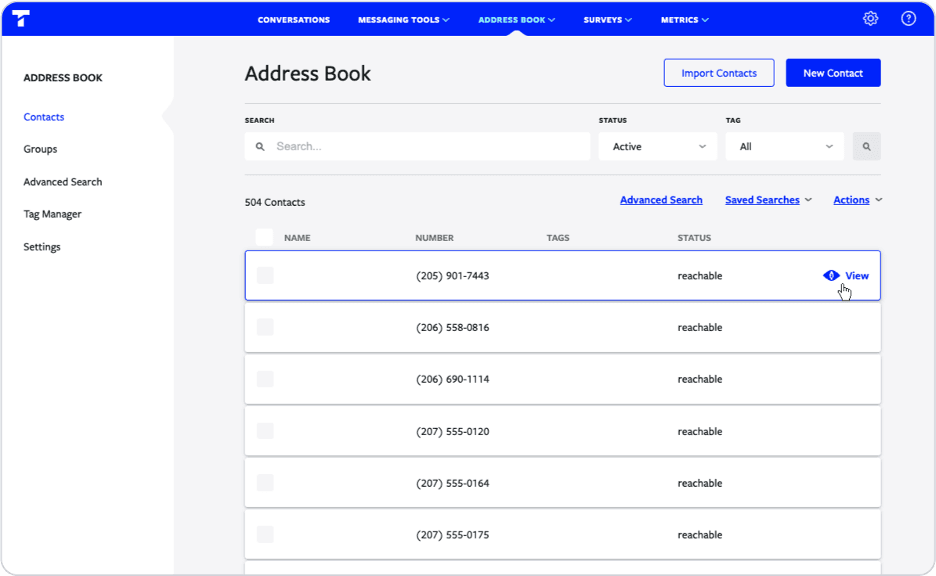Viewport: 936px width, 576px height.
Task: Click into the Search contacts field
Action: click(x=417, y=146)
